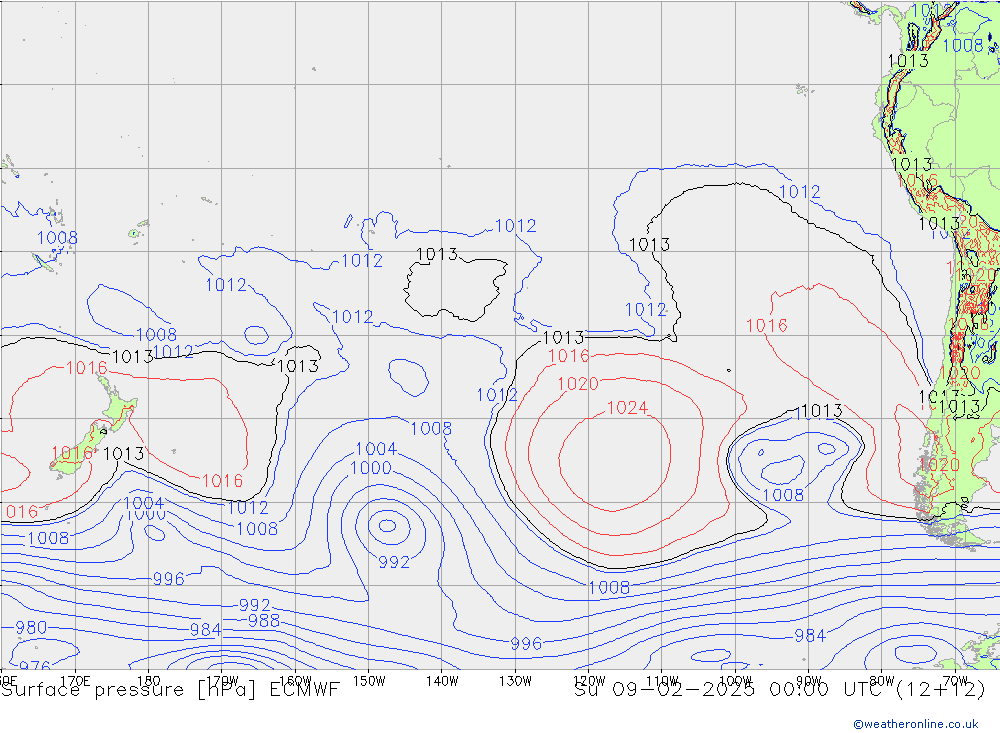
Task: Click the 1008 label inside low west of Chile
Action: click(x=783, y=494)
